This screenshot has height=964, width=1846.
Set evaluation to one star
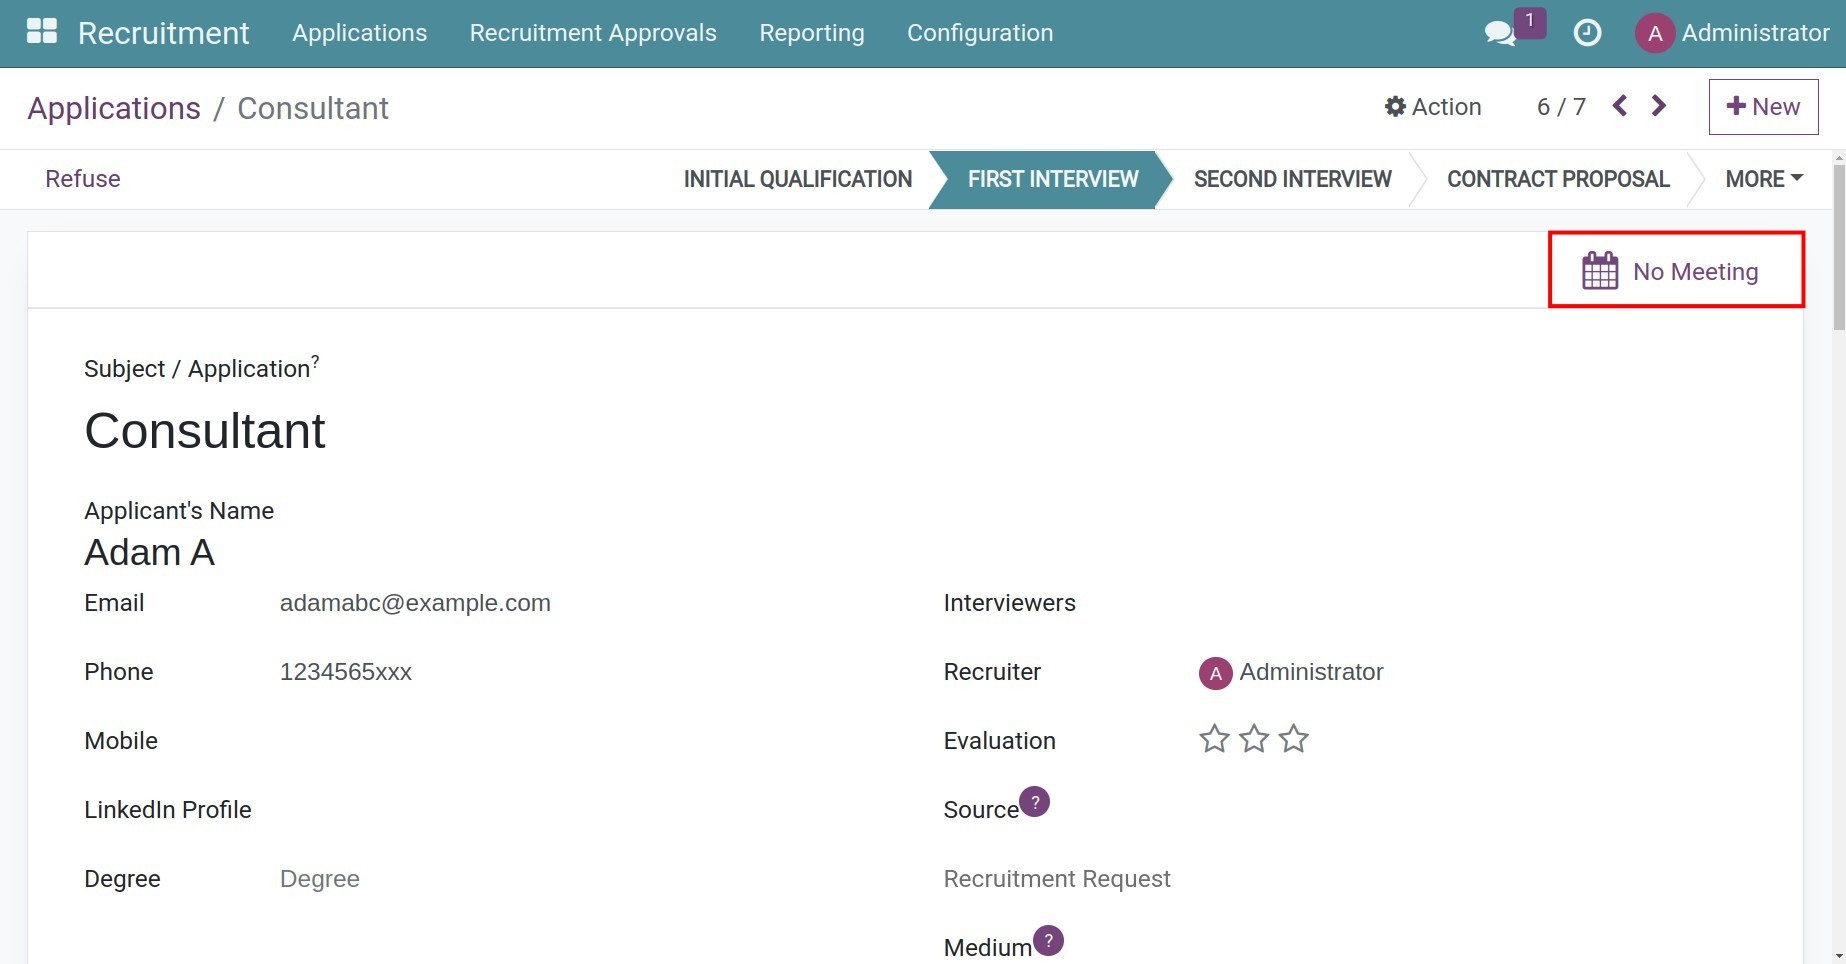(x=1214, y=739)
